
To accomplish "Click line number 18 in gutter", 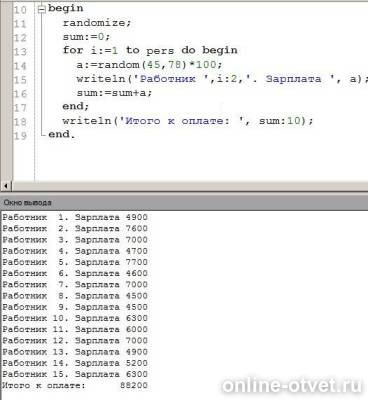I will pyautogui.click(x=20, y=122).
